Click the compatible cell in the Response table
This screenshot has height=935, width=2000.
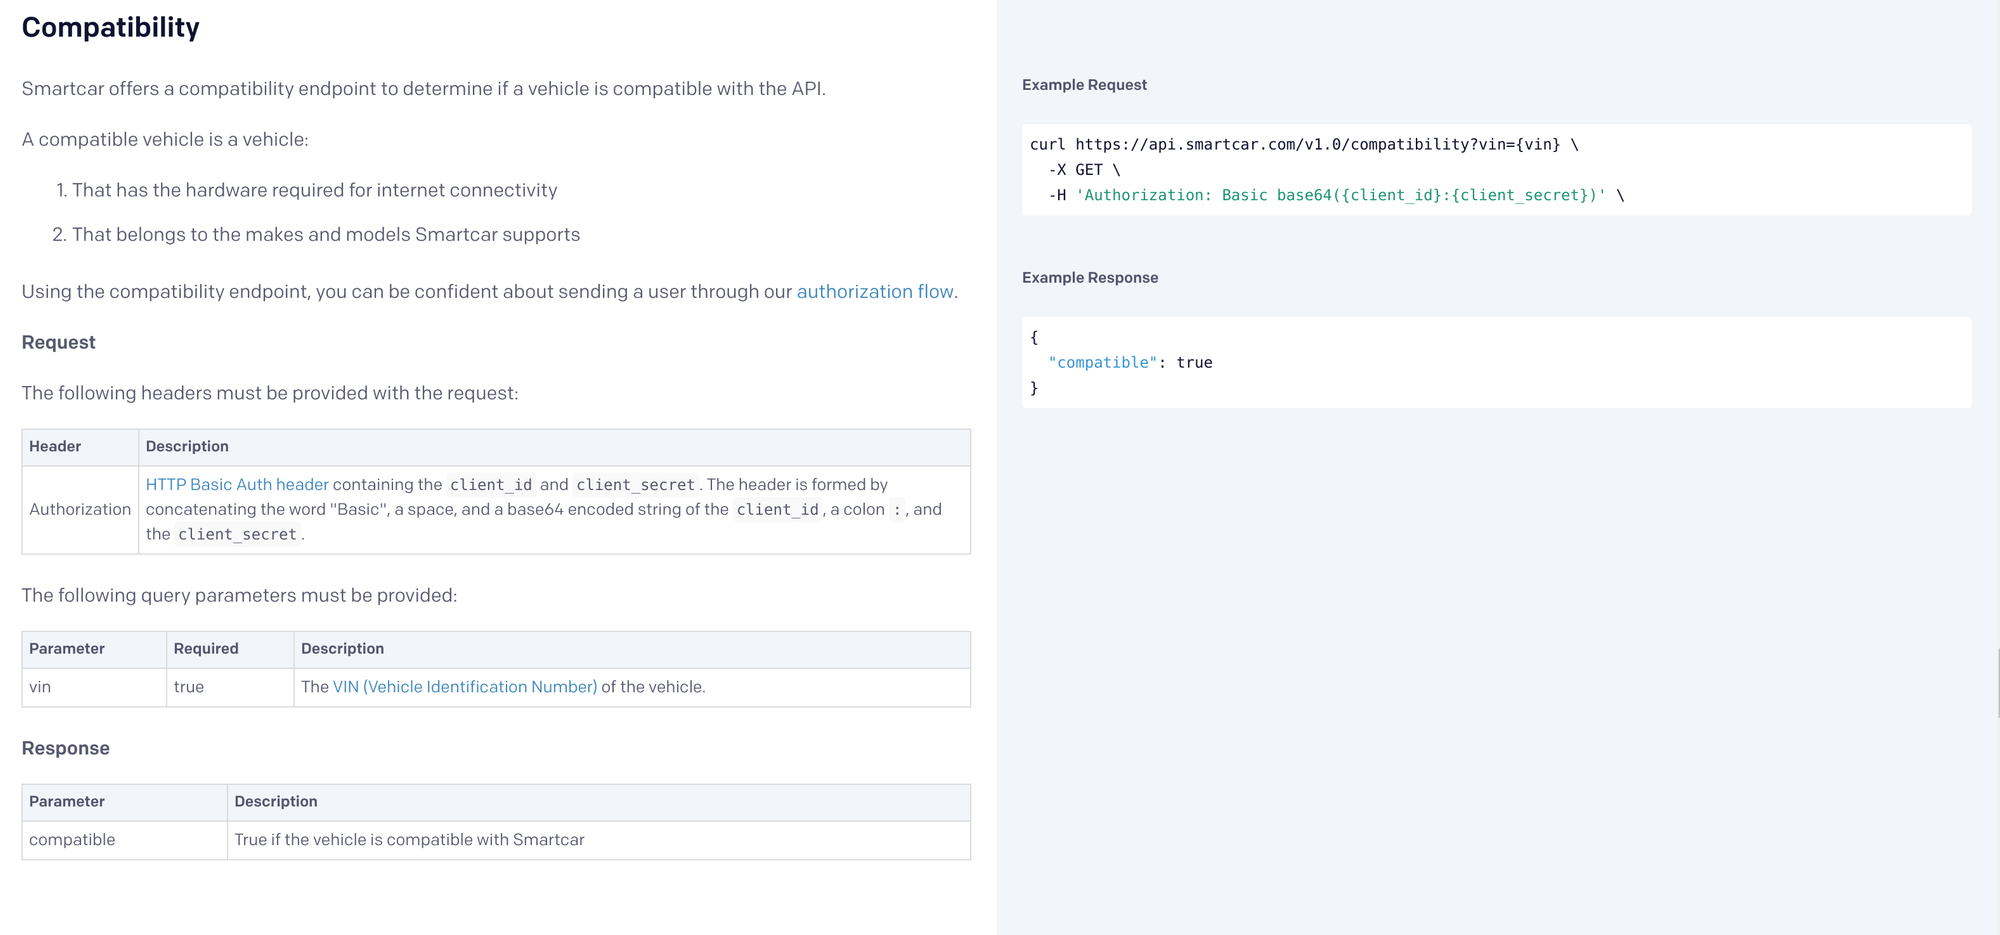pyautogui.click(x=72, y=840)
